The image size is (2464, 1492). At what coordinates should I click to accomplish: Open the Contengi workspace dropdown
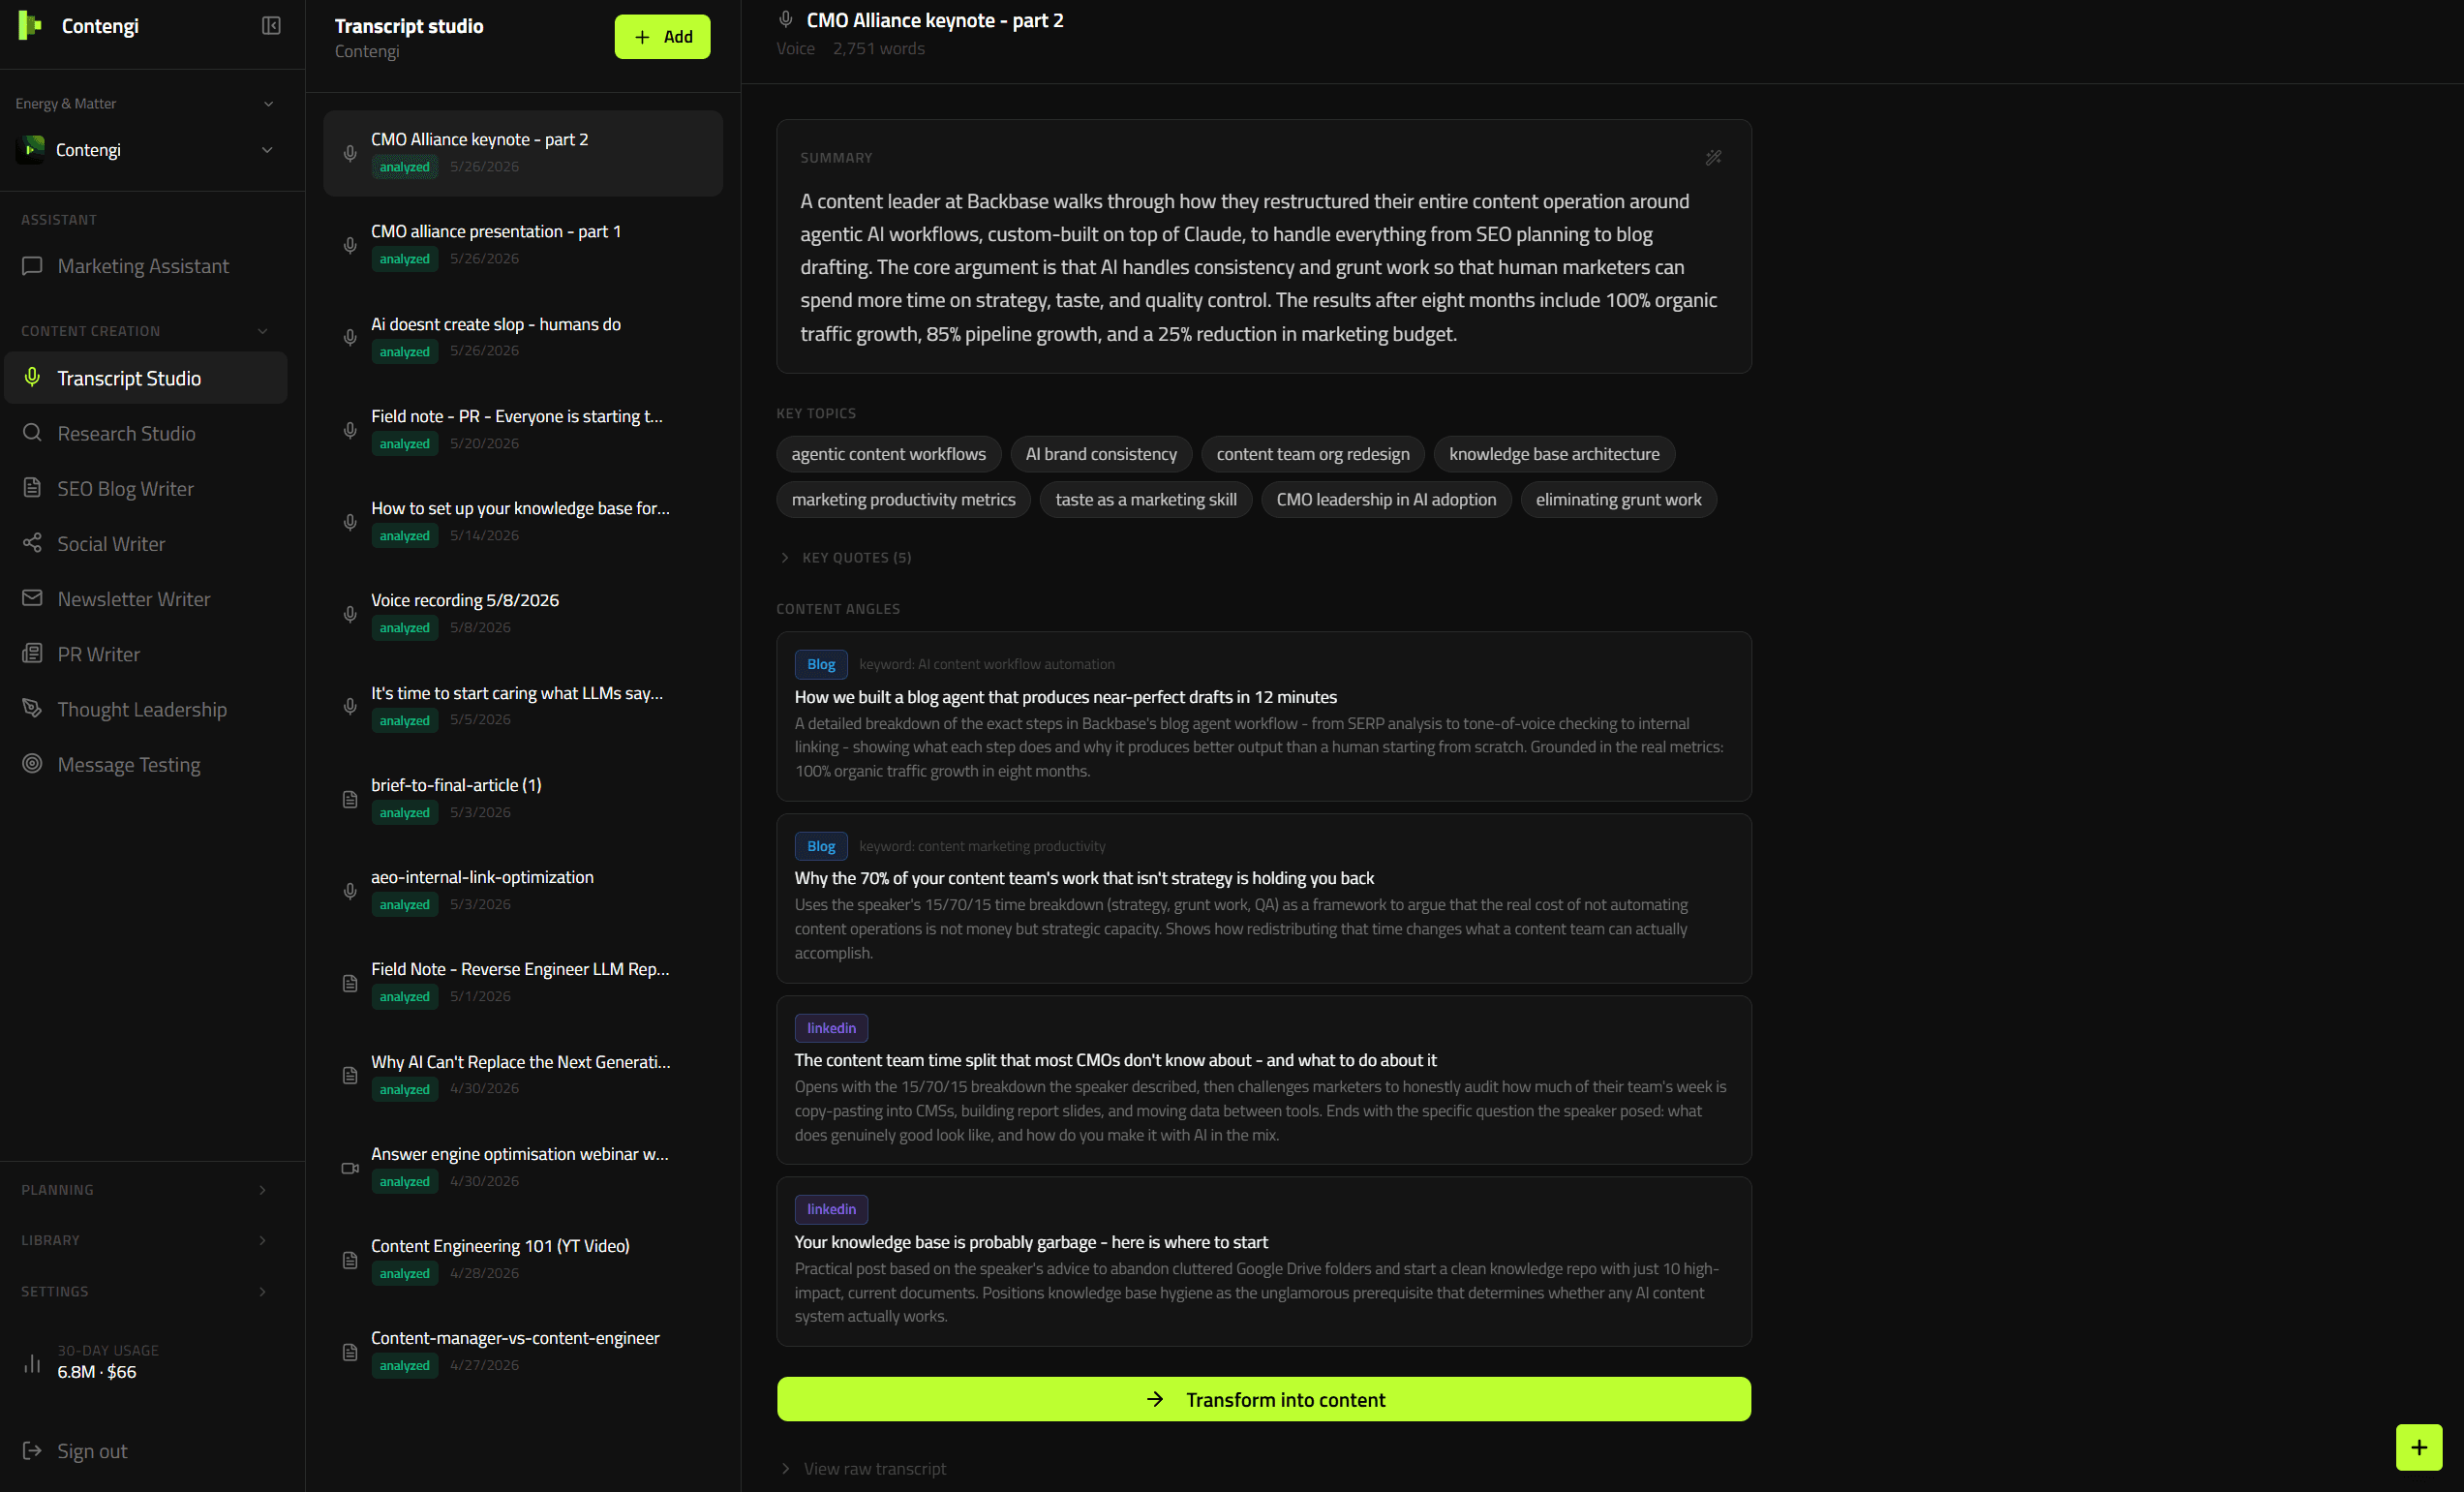coord(145,149)
